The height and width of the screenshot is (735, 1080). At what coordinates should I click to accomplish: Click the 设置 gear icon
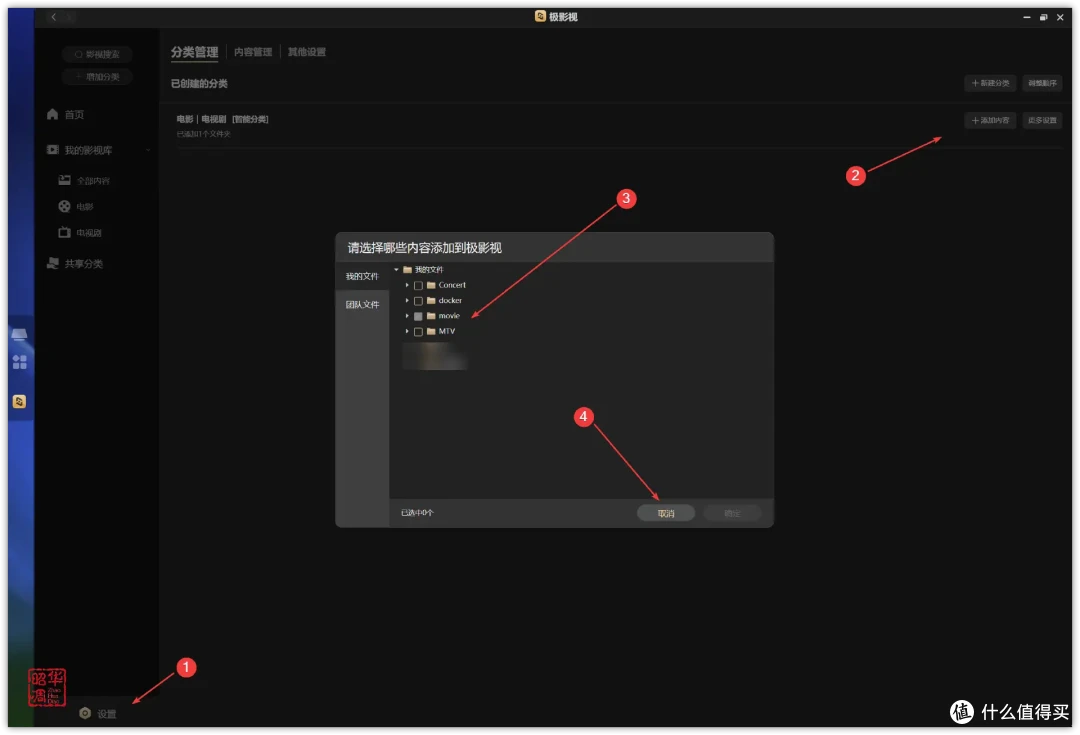[x=85, y=713]
